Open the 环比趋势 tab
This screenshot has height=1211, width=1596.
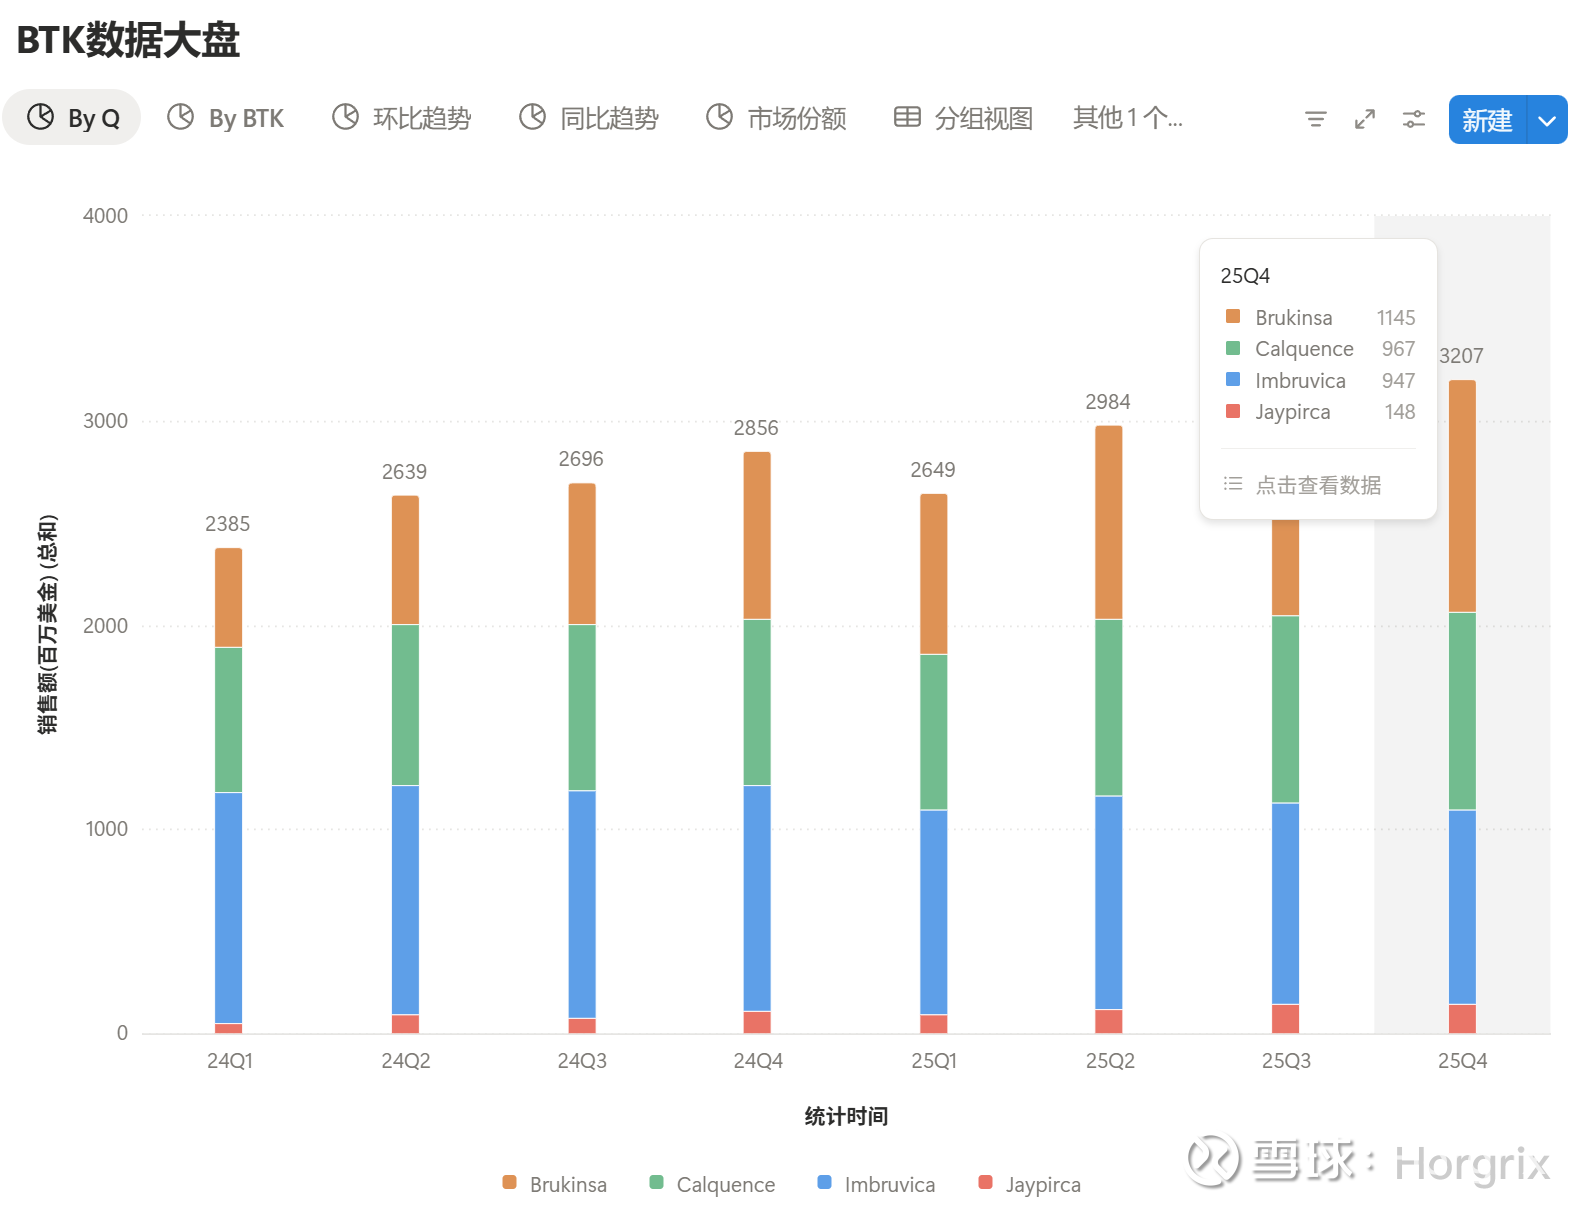[402, 118]
